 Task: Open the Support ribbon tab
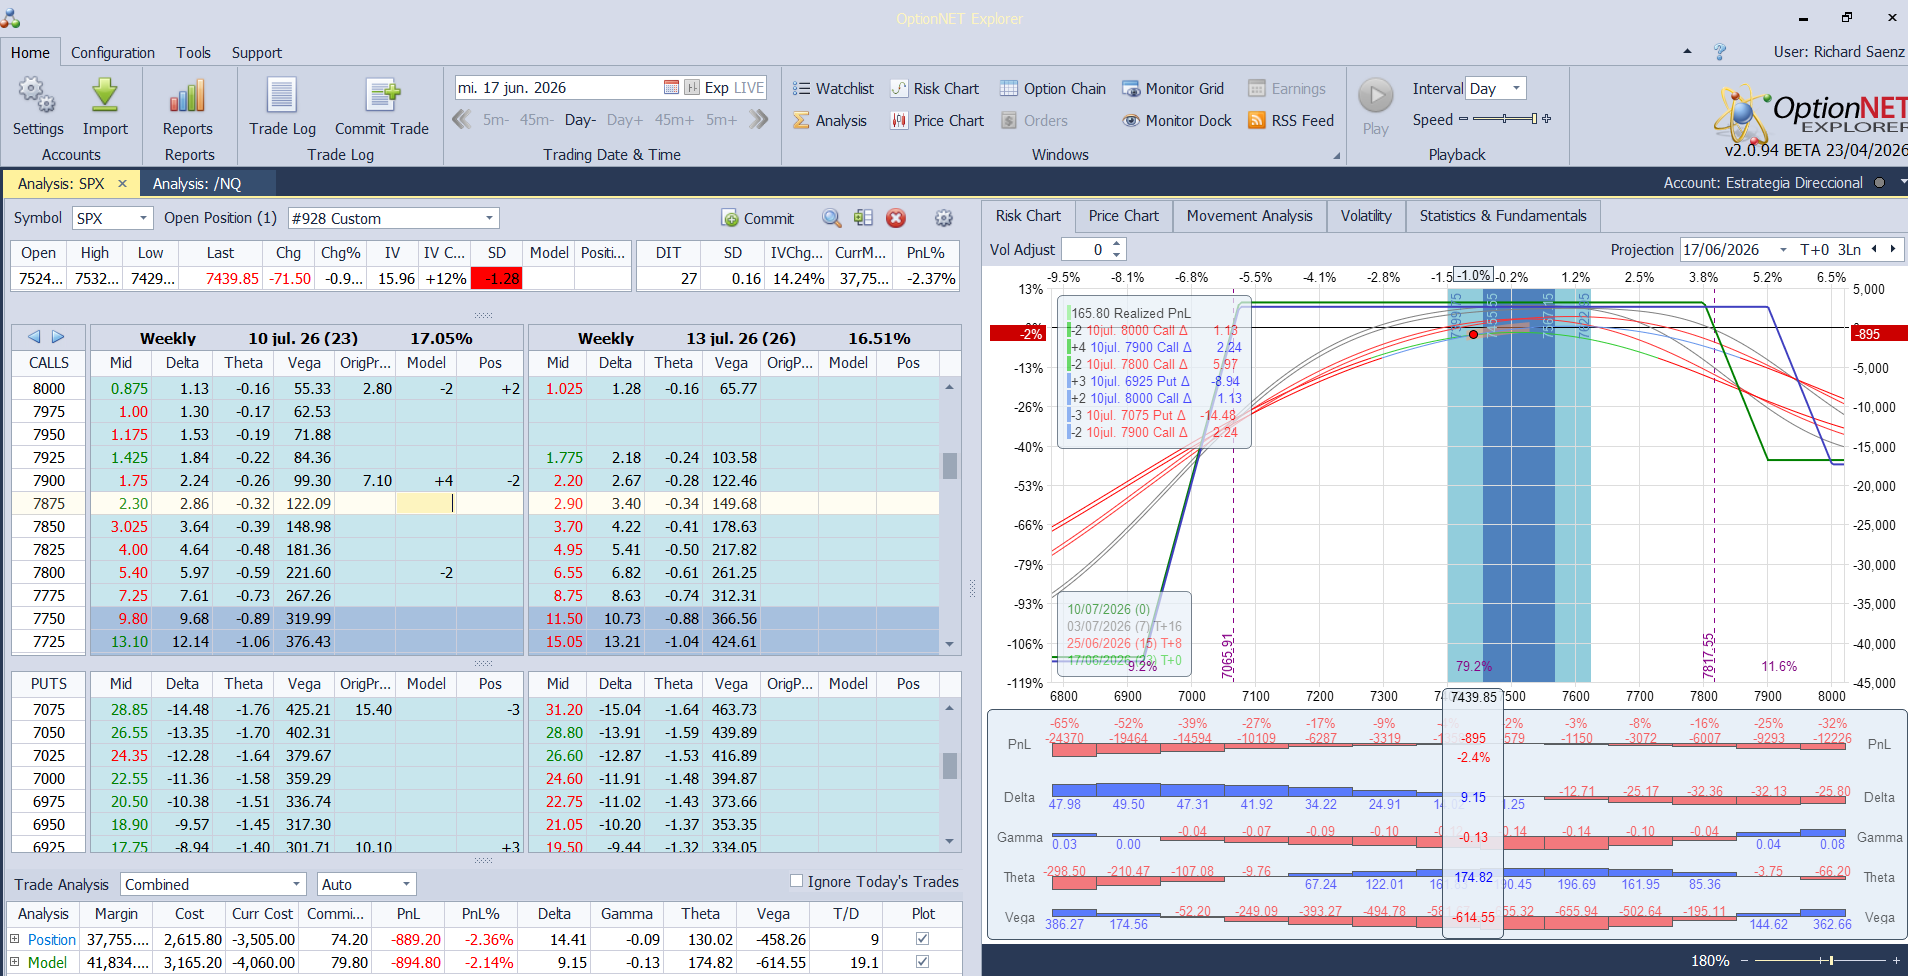tap(257, 53)
